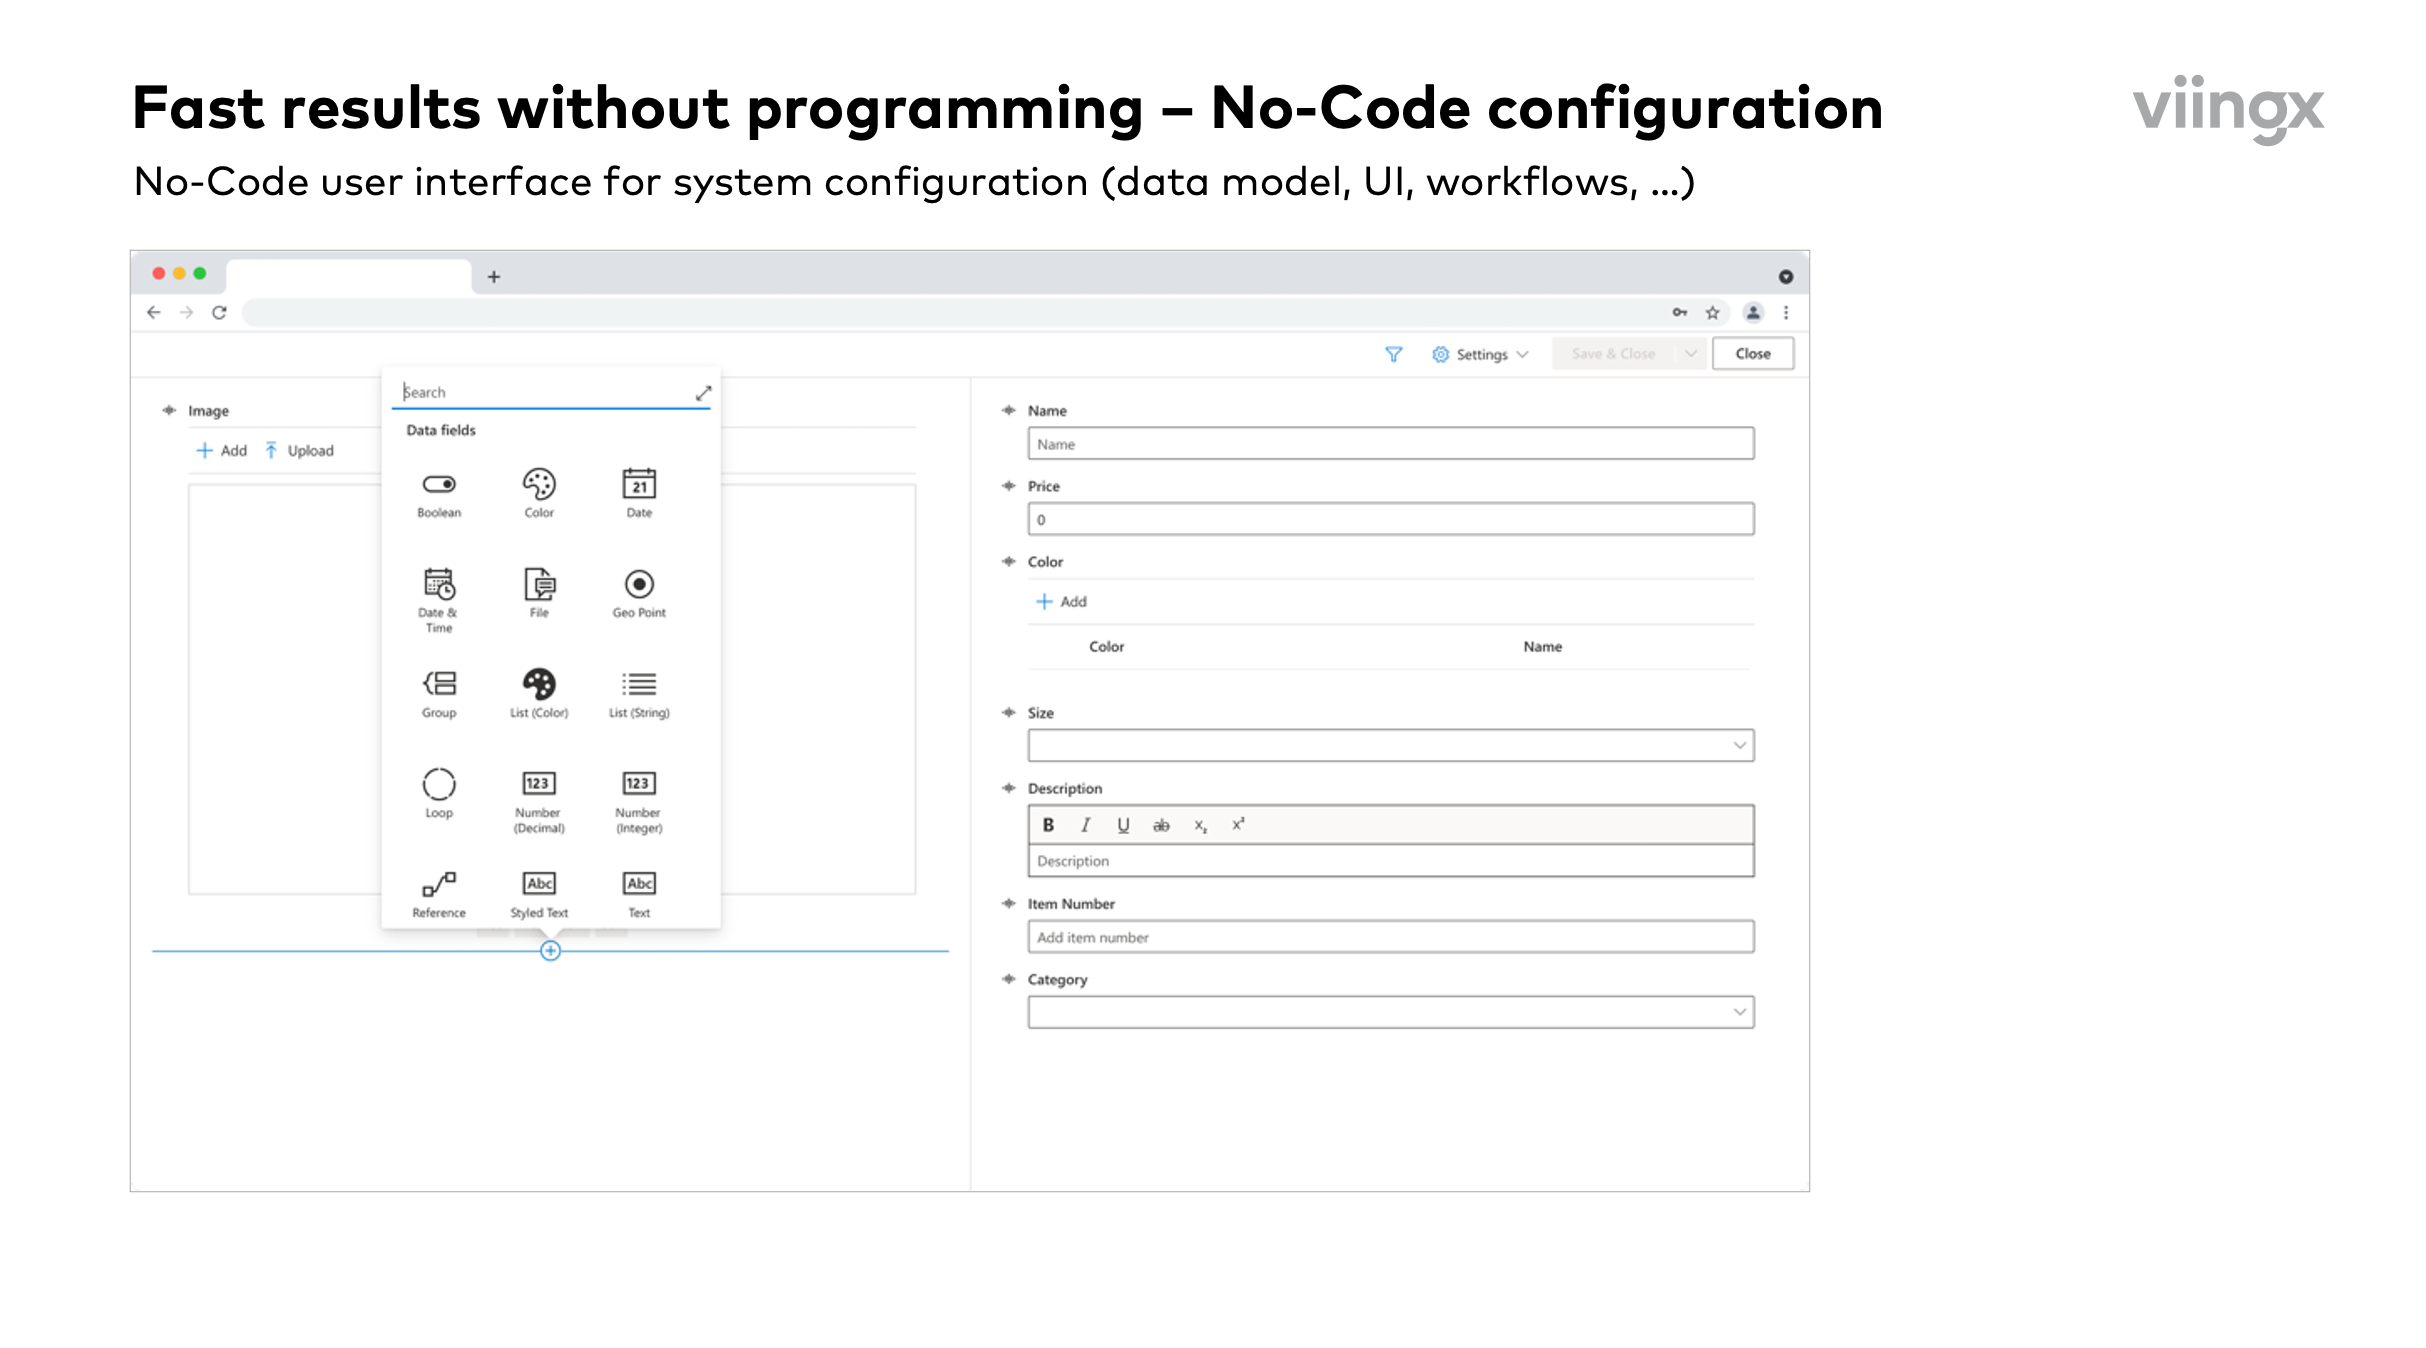Toggle italic in Description toolbar
This screenshot has width=2426, height=1348.
[x=1085, y=825]
